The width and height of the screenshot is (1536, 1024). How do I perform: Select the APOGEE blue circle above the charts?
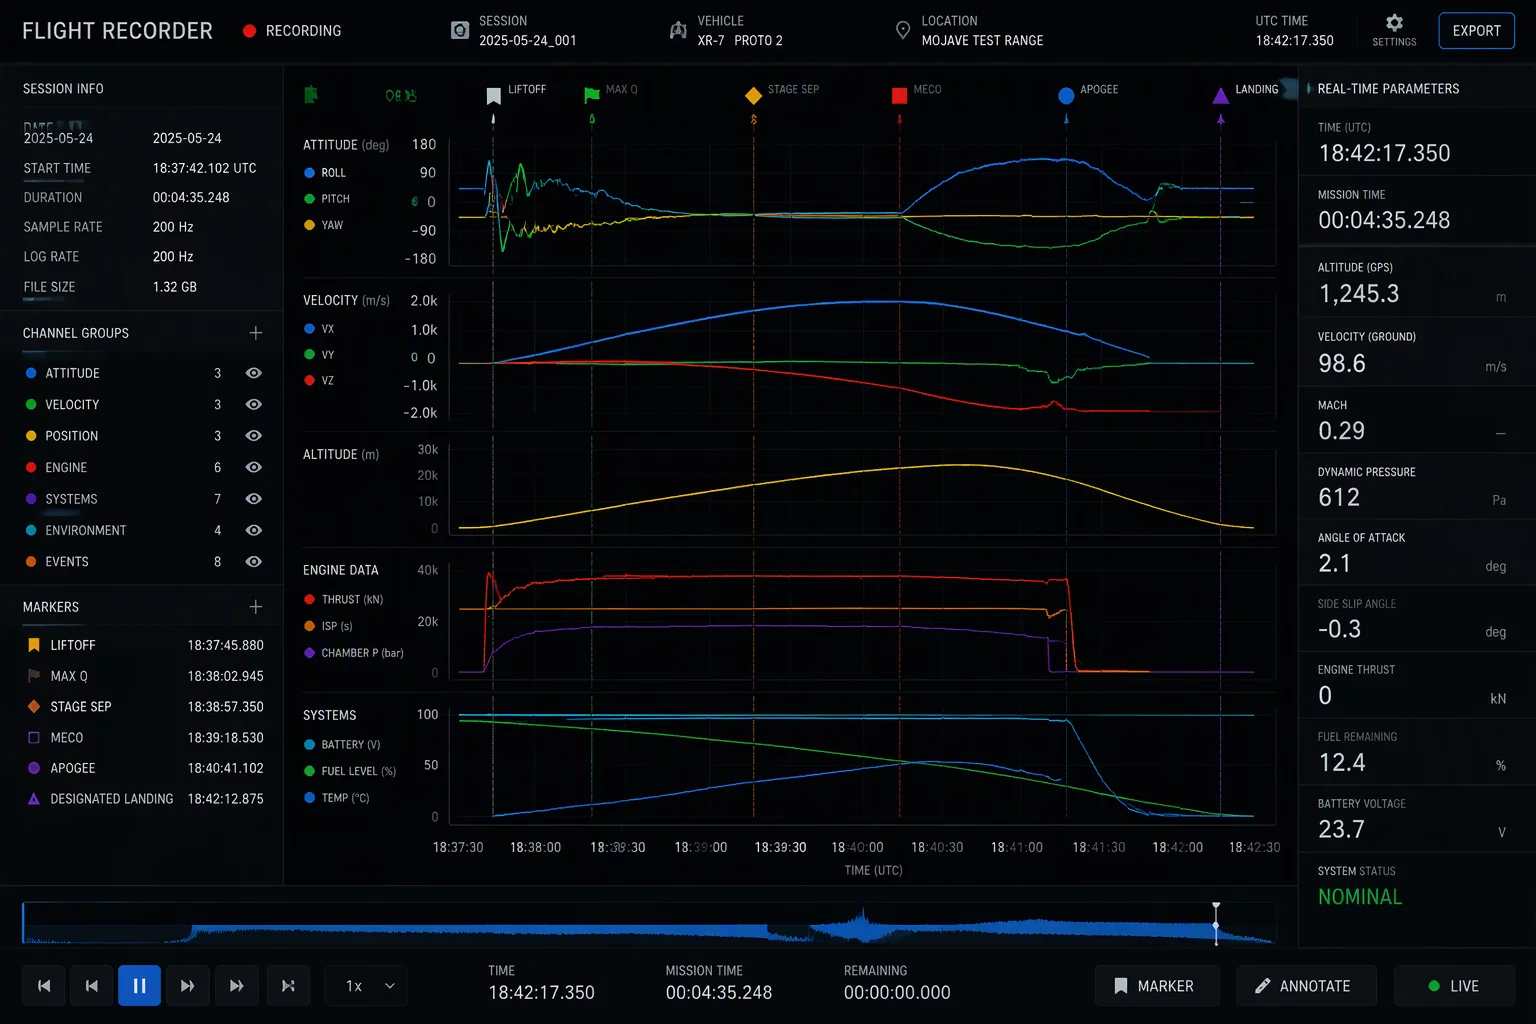pos(1066,95)
